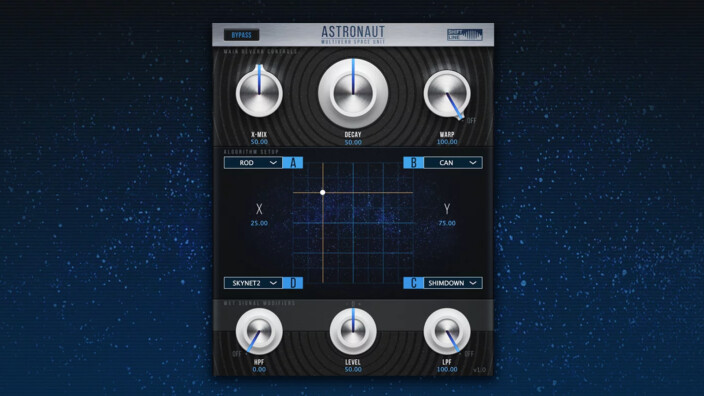Click the large Y axis label

(447, 209)
